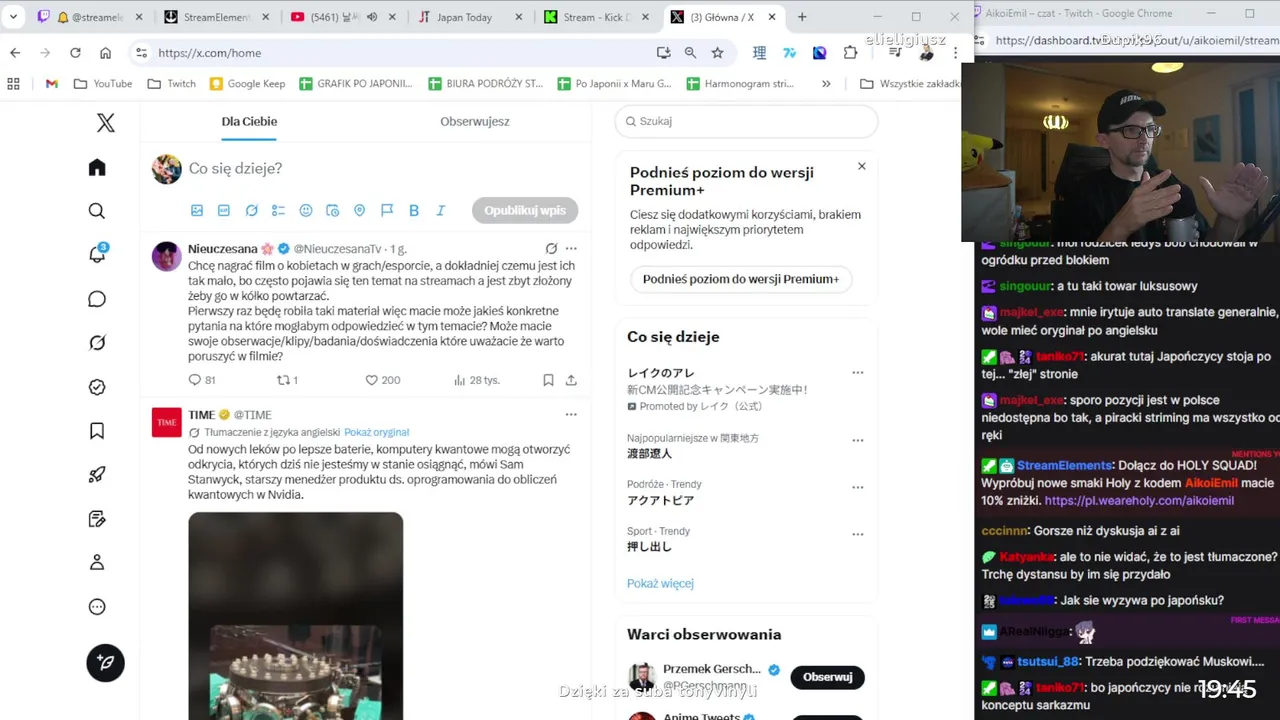1280x720 pixels.
Task: Schedule post icon in composer
Action: [x=333, y=211]
